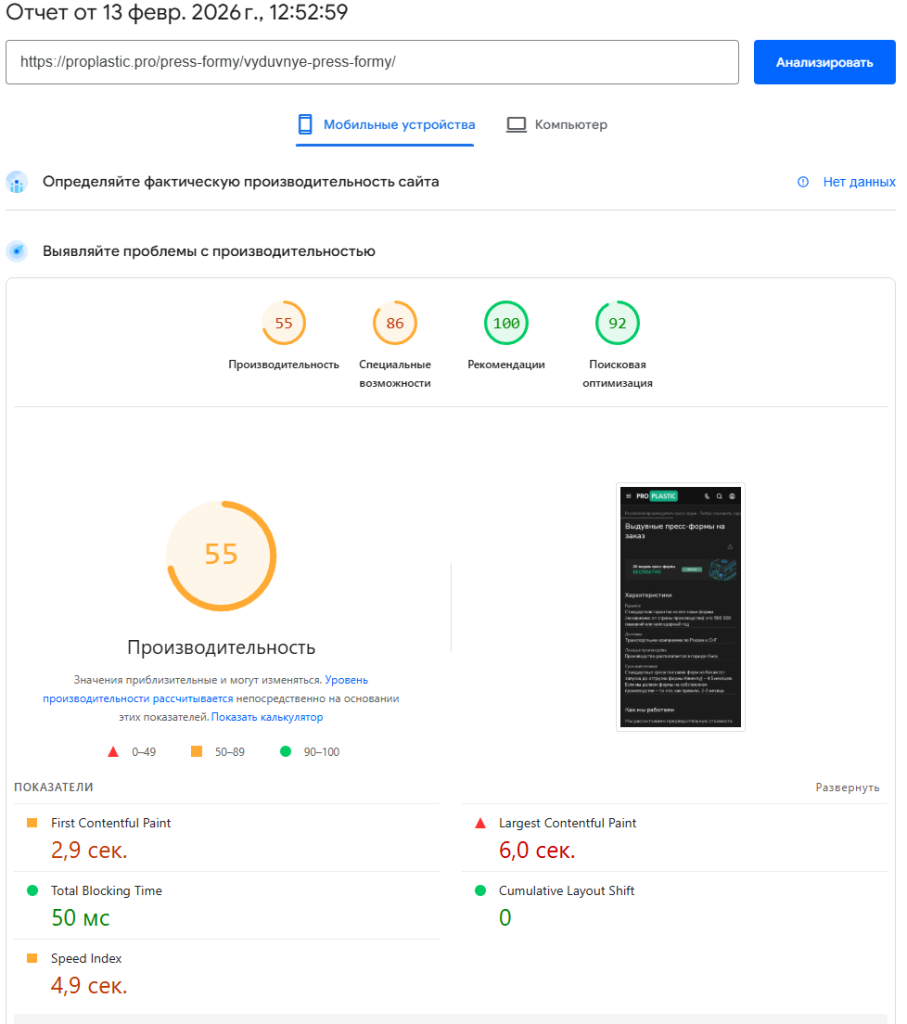Click the green circle icon next to Total Blocking Time
The image size is (907, 1024).
[x=31, y=890]
